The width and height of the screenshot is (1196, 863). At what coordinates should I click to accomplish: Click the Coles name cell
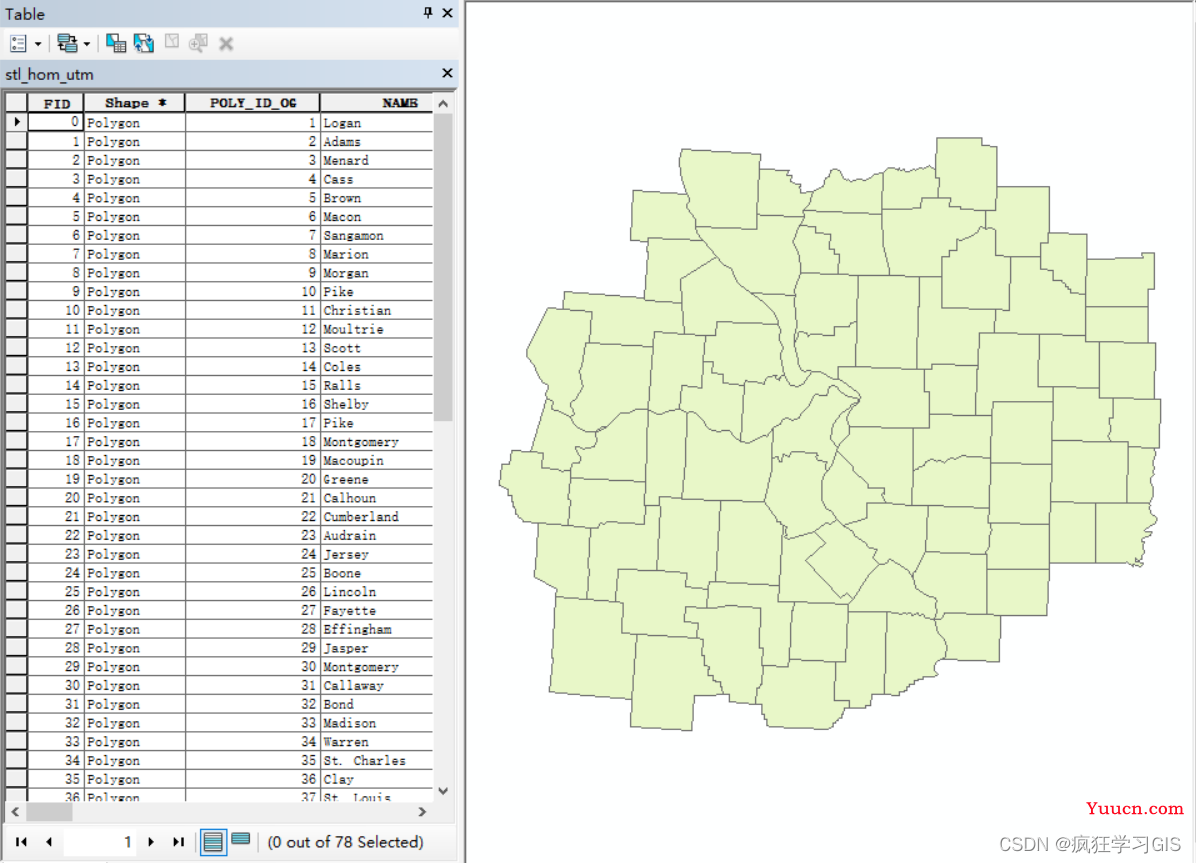(x=376, y=366)
